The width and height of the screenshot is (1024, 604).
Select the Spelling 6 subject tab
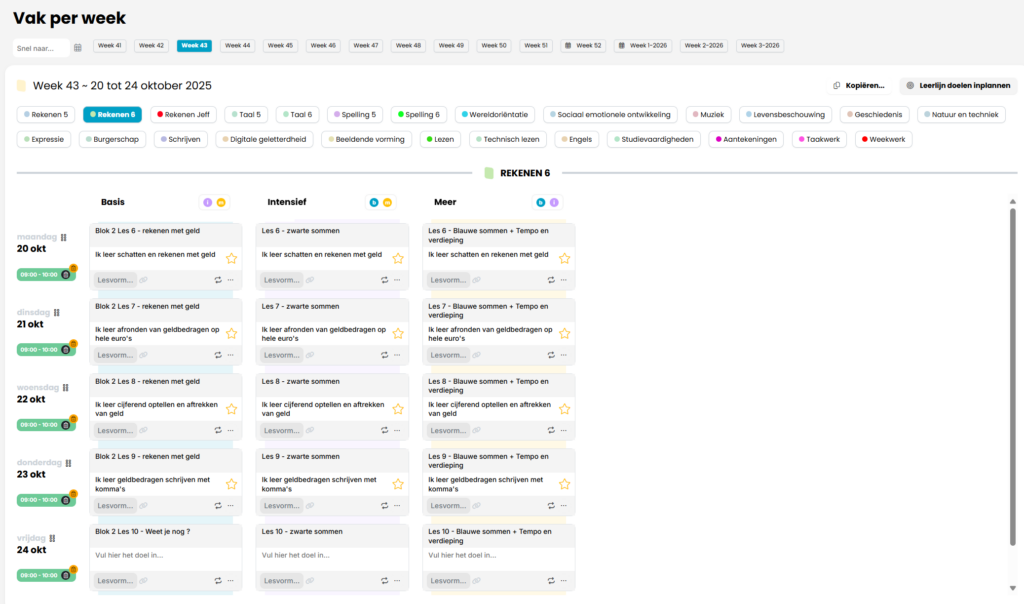tap(419, 114)
